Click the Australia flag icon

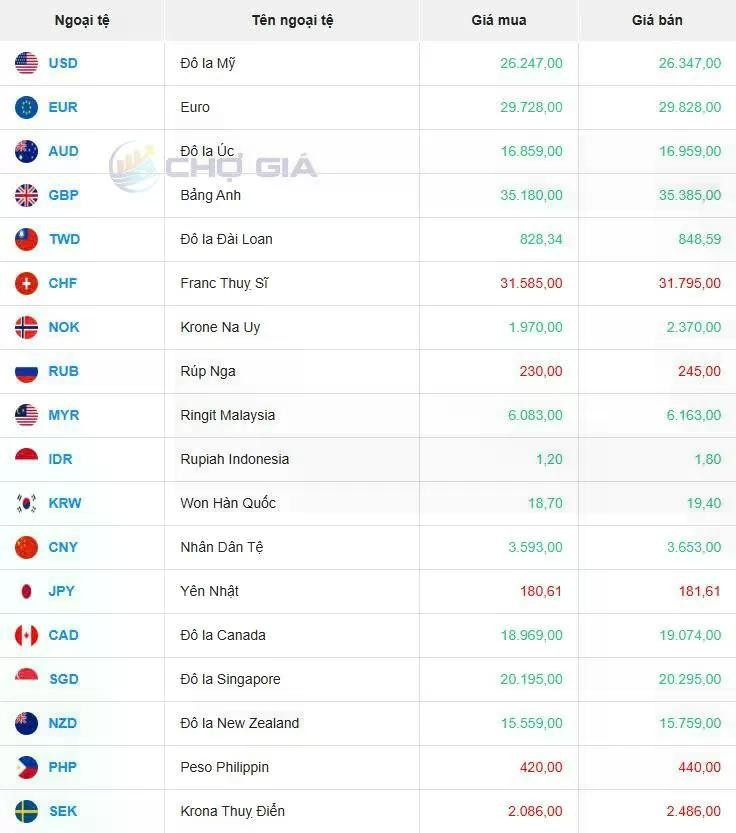pos(27,151)
